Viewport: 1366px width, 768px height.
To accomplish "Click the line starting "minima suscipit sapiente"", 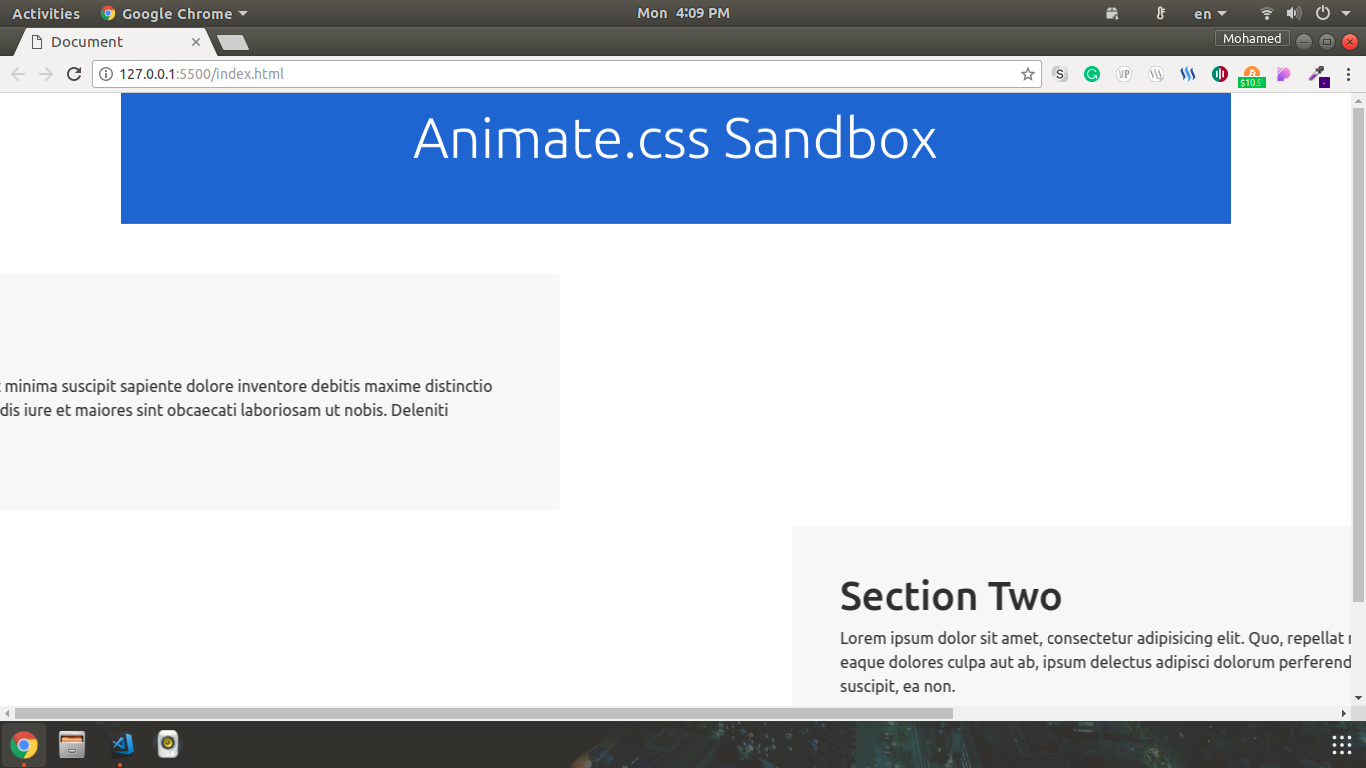I will (x=248, y=386).
